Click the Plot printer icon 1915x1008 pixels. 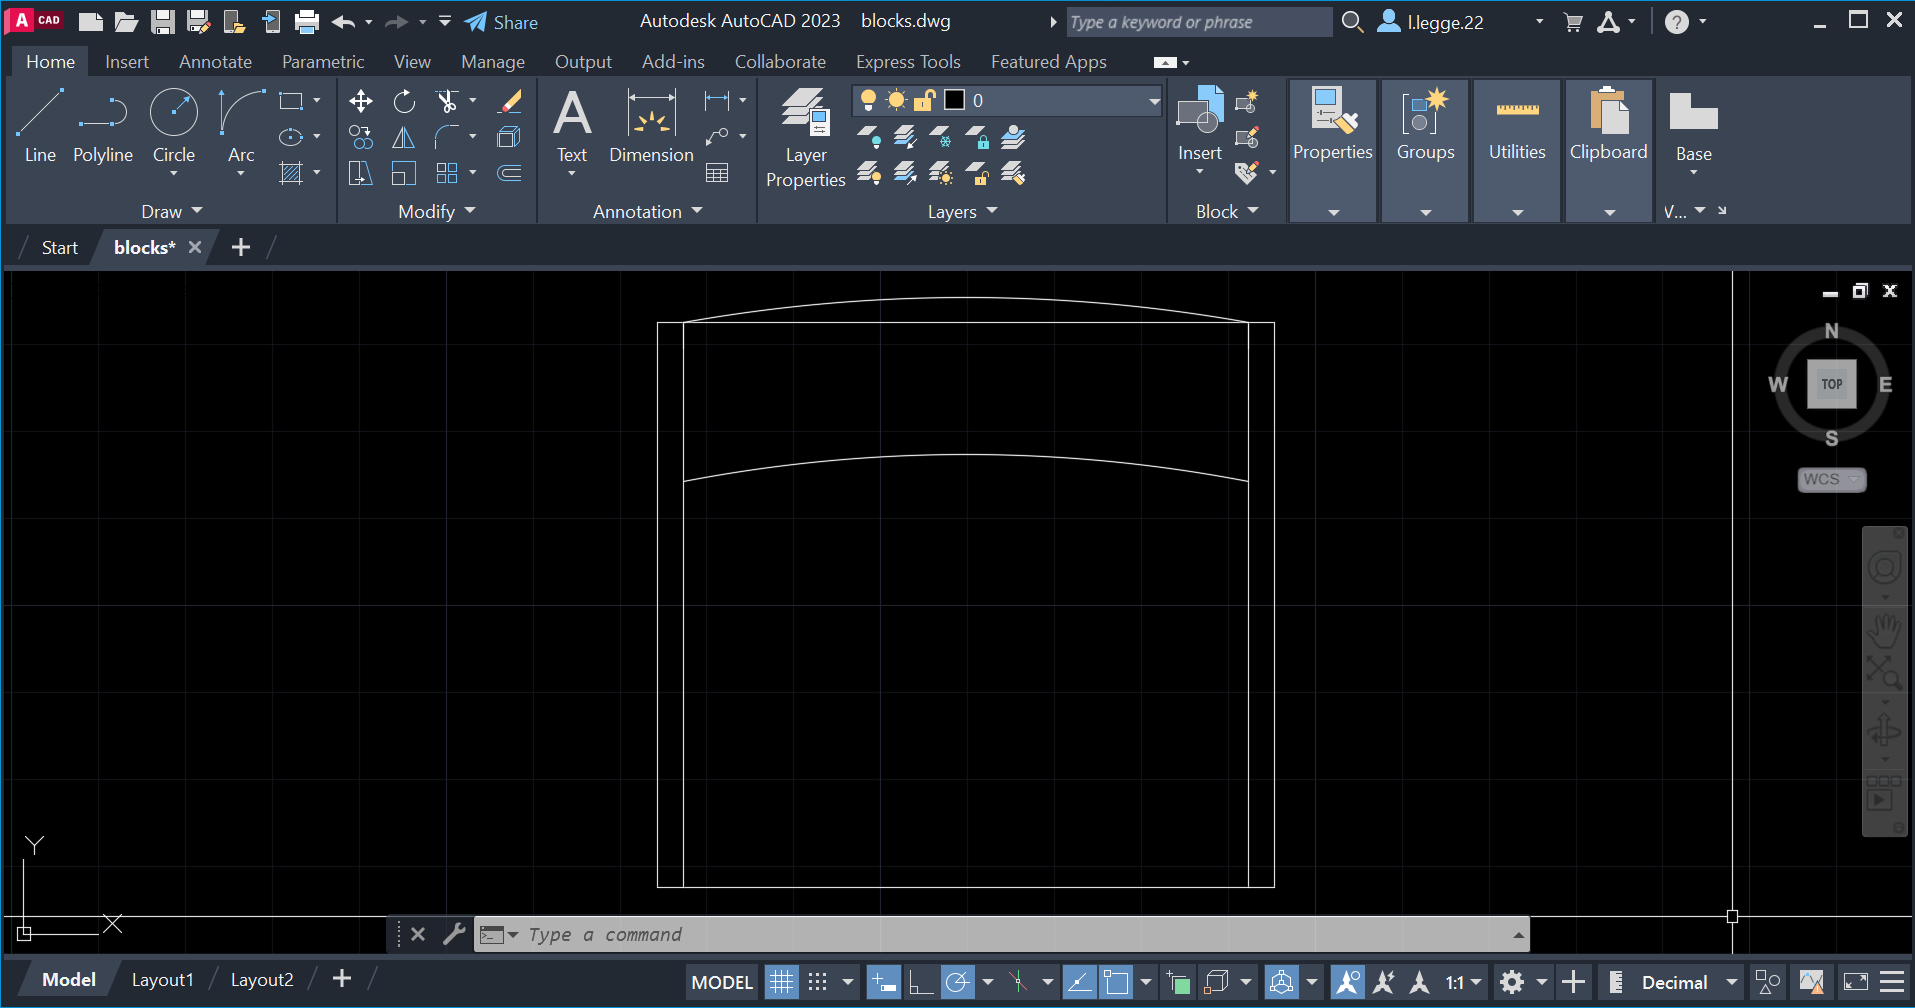(307, 21)
